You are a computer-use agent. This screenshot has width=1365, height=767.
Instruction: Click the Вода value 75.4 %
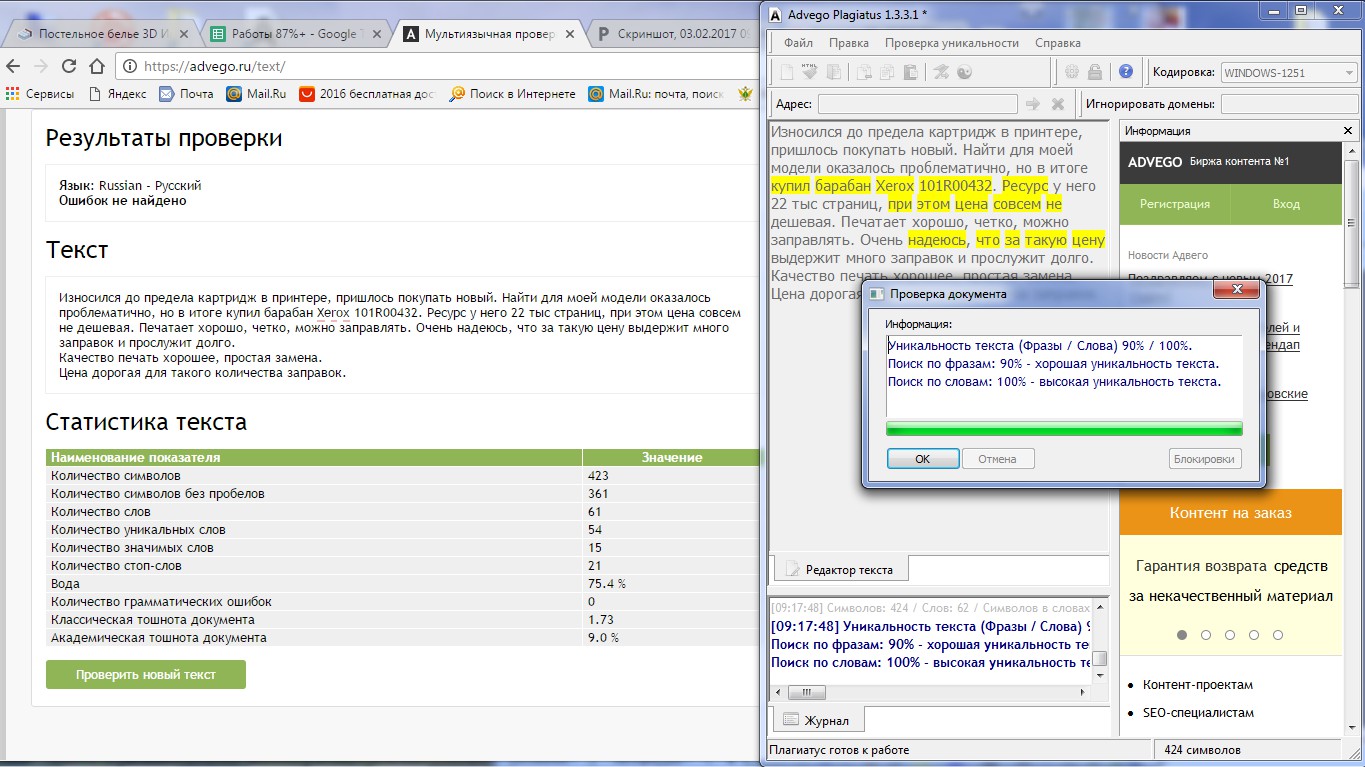pyautogui.click(x=607, y=583)
